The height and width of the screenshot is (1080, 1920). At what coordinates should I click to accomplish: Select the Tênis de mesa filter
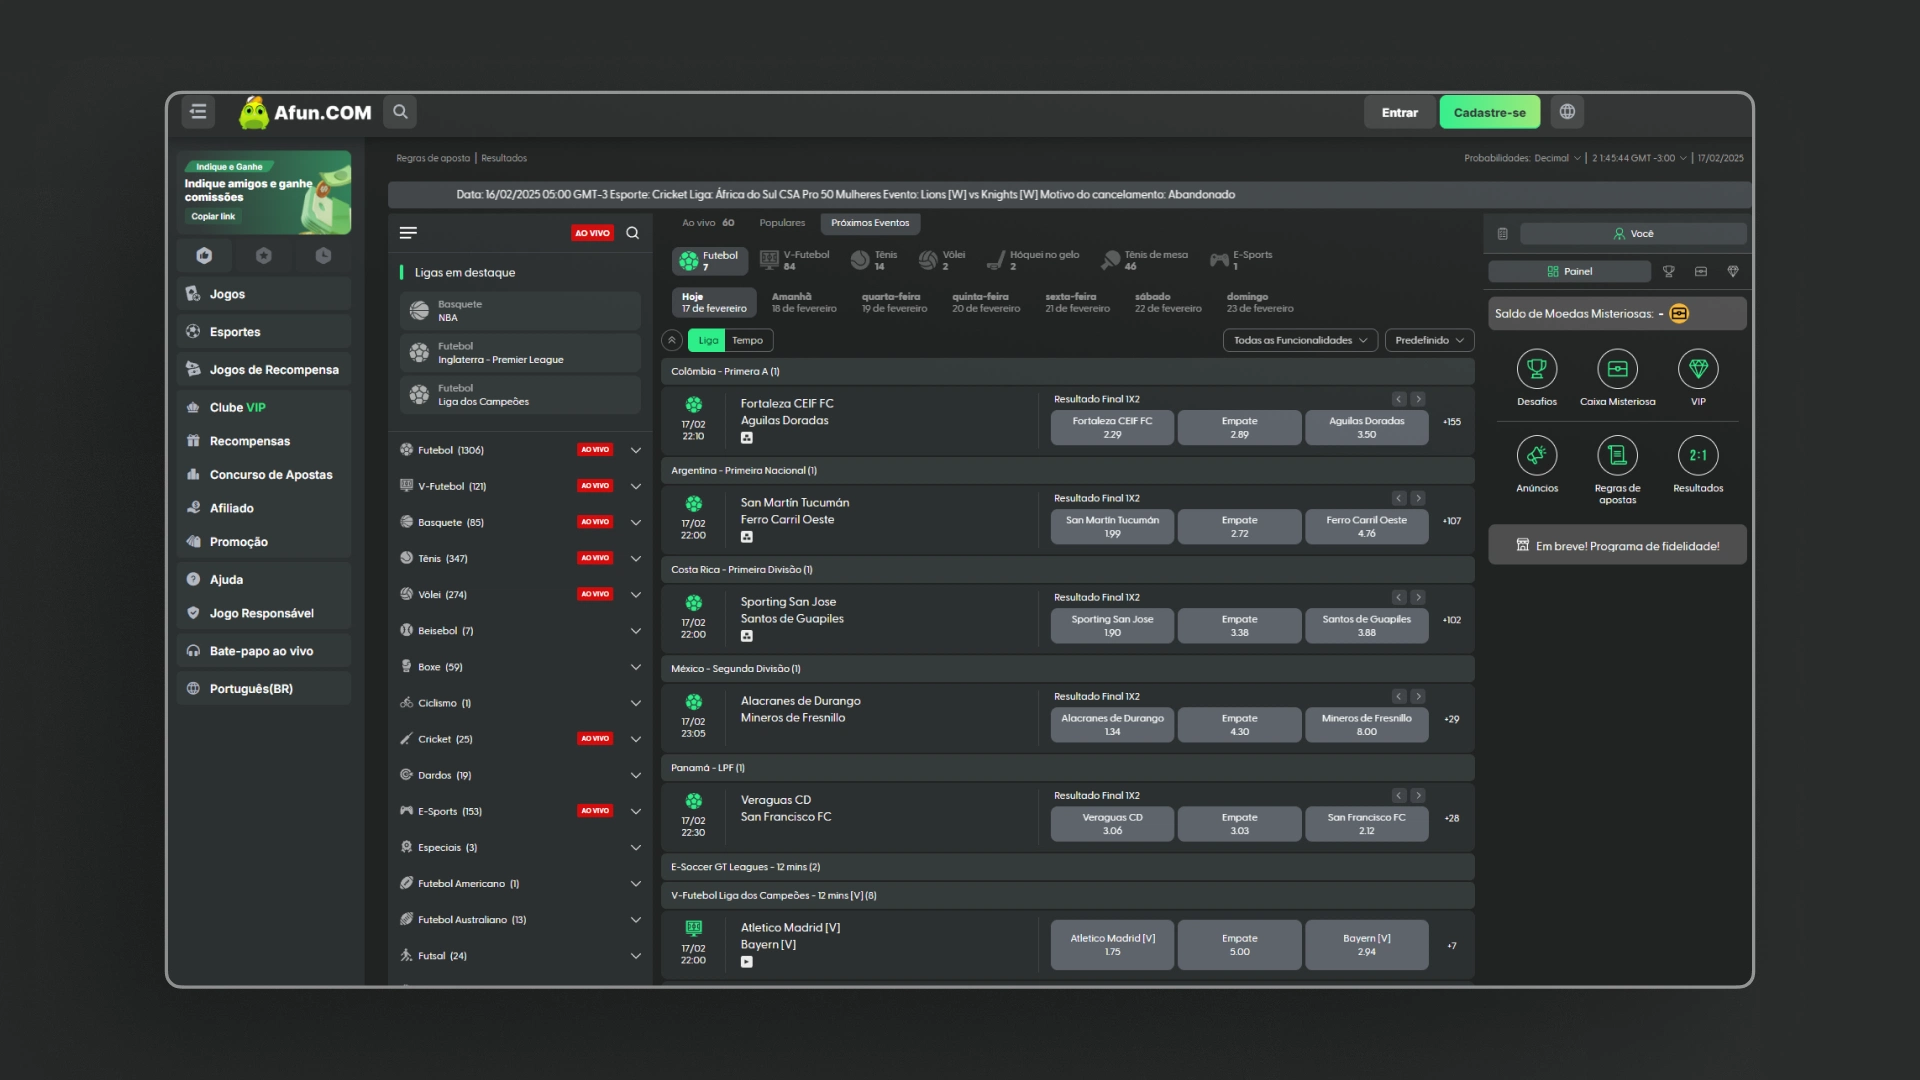1145,260
